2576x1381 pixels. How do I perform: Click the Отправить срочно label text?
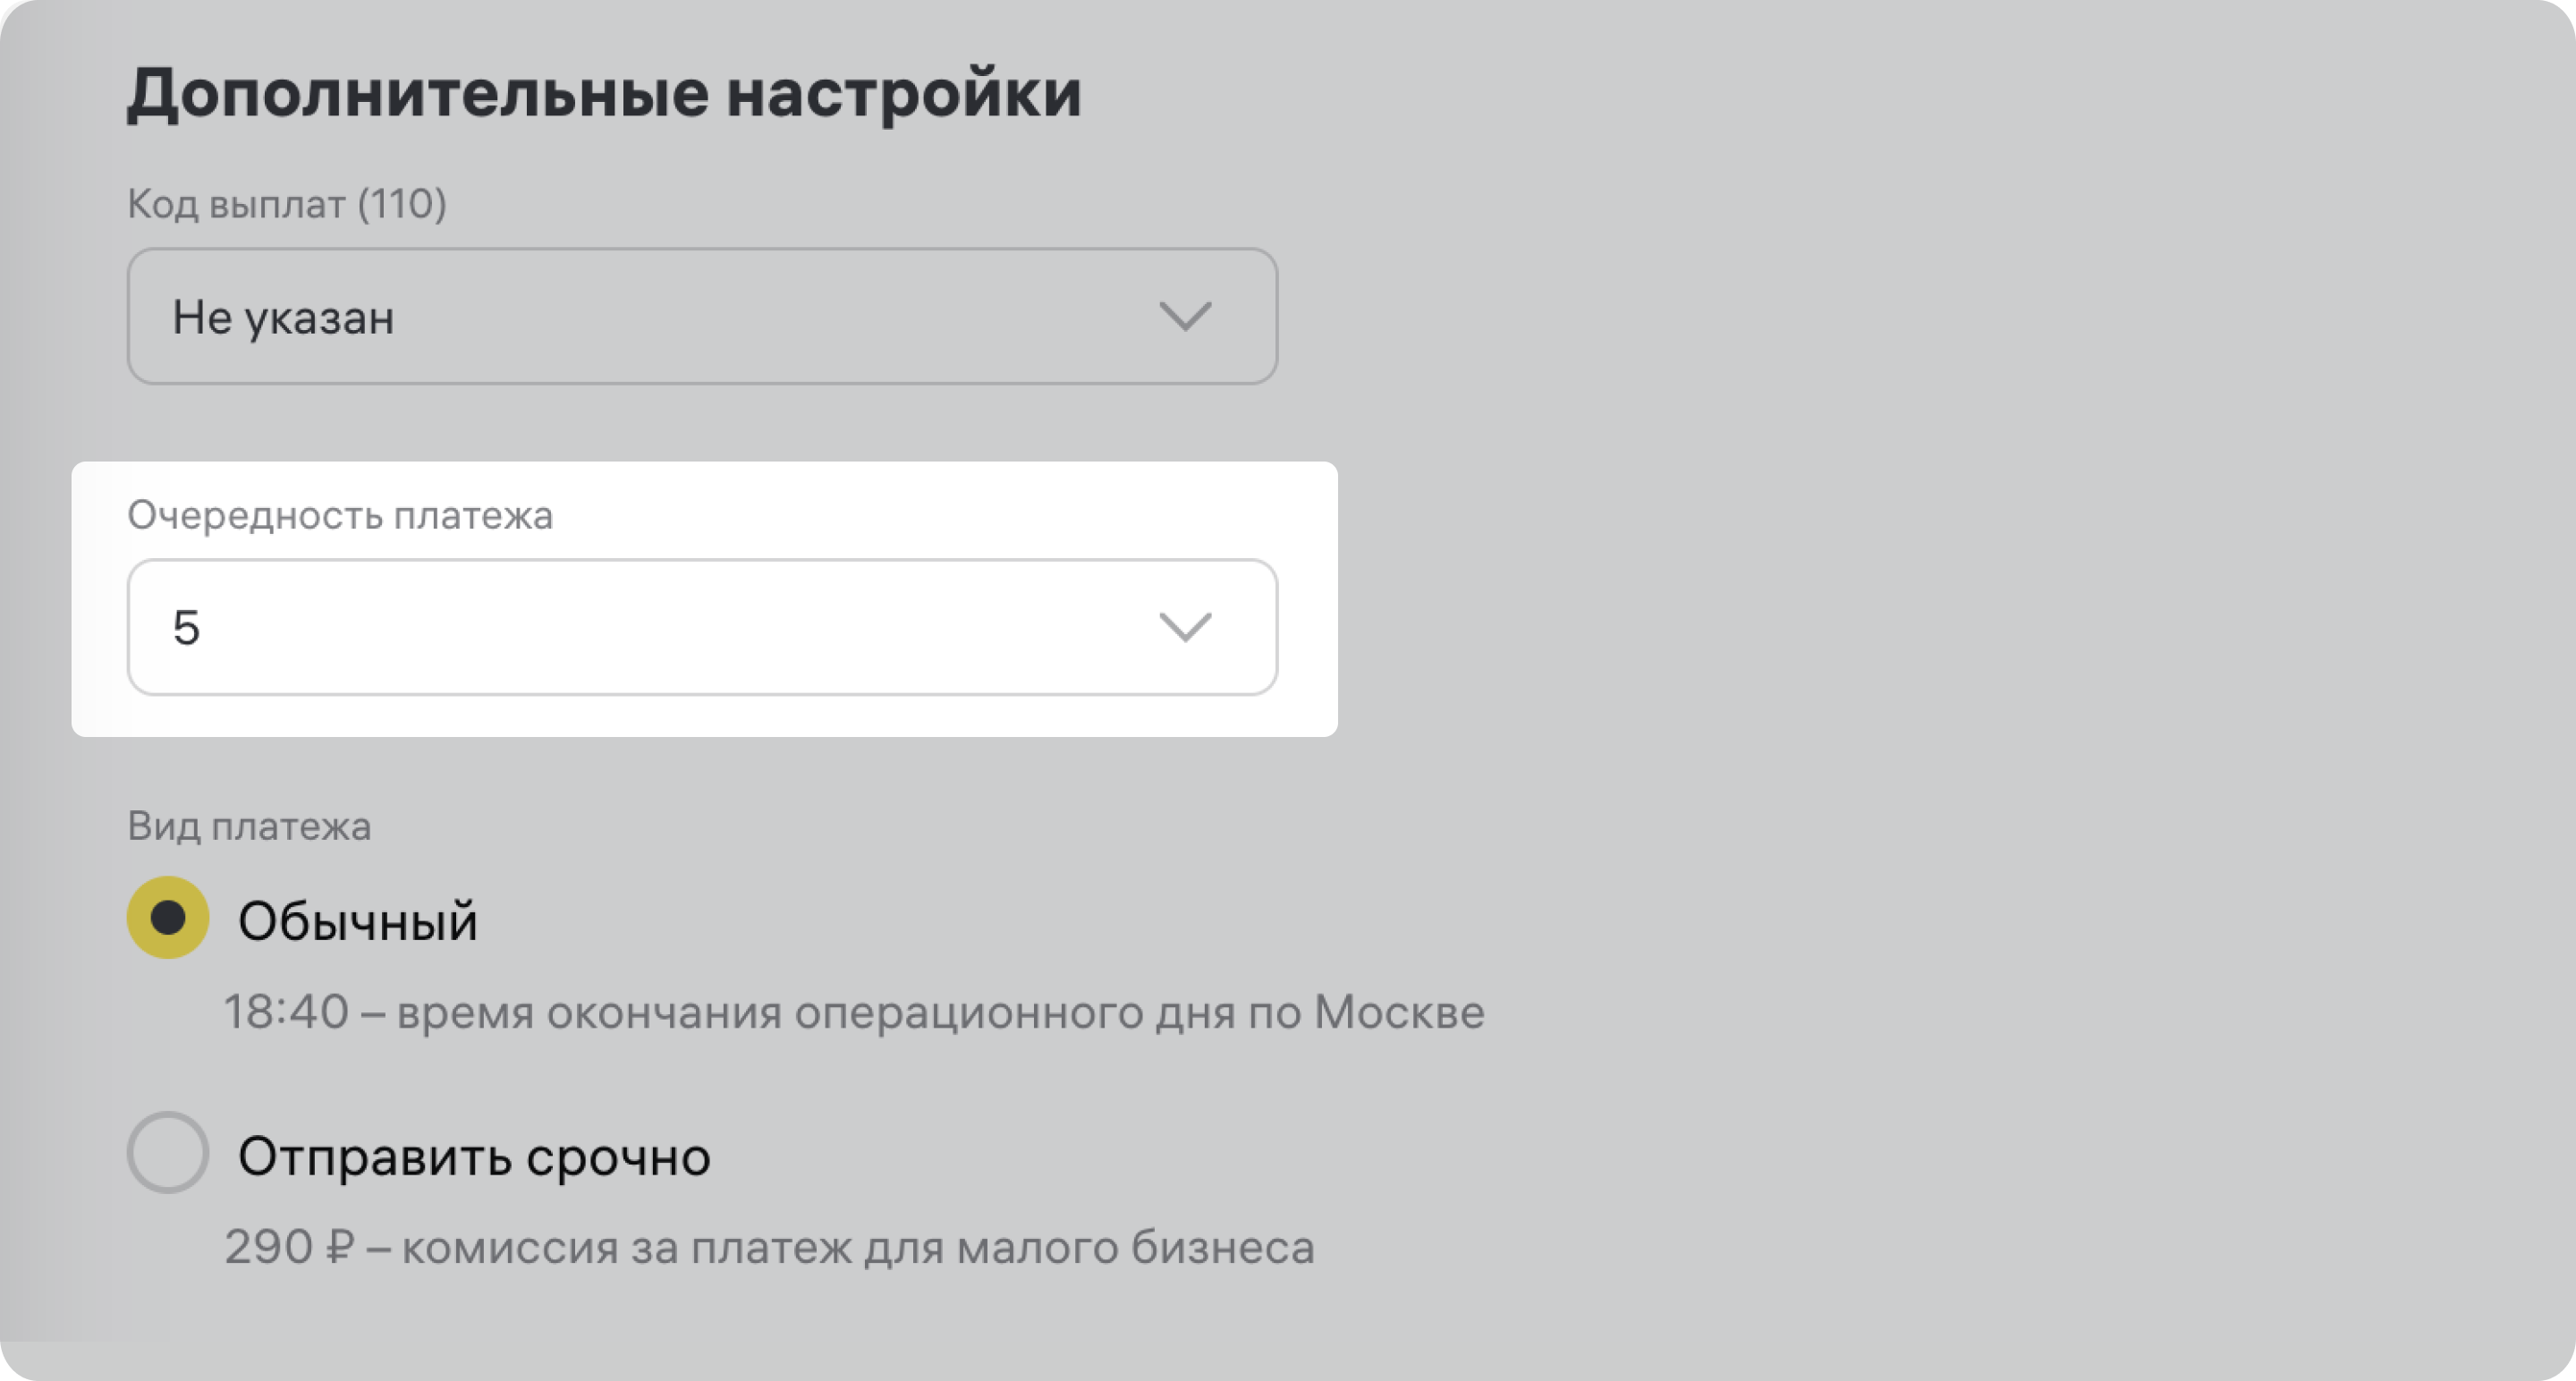474,1157
